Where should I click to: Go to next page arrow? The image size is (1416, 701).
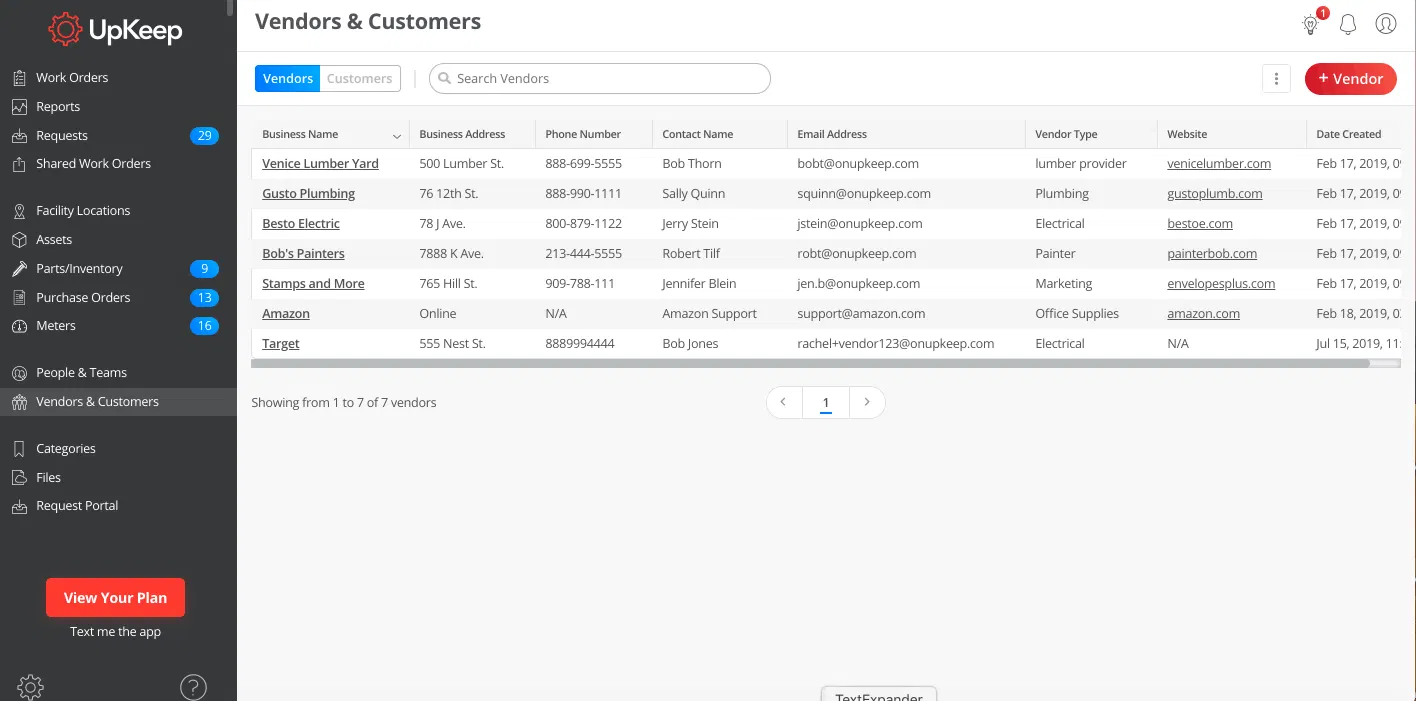tap(867, 403)
